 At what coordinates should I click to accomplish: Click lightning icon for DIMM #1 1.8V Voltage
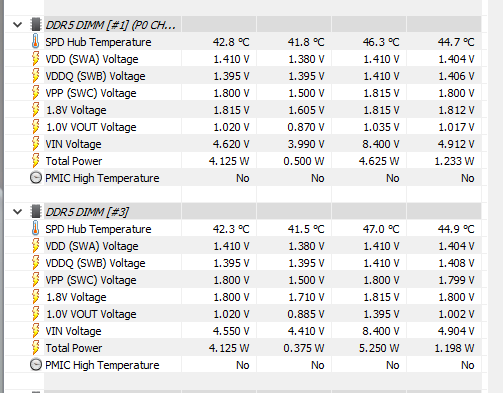click(35, 110)
